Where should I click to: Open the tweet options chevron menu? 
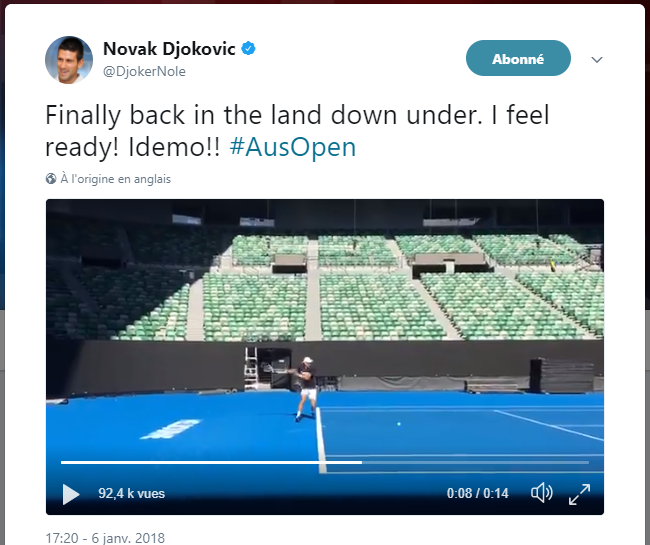pyautogui.click(x=597, y=60)
